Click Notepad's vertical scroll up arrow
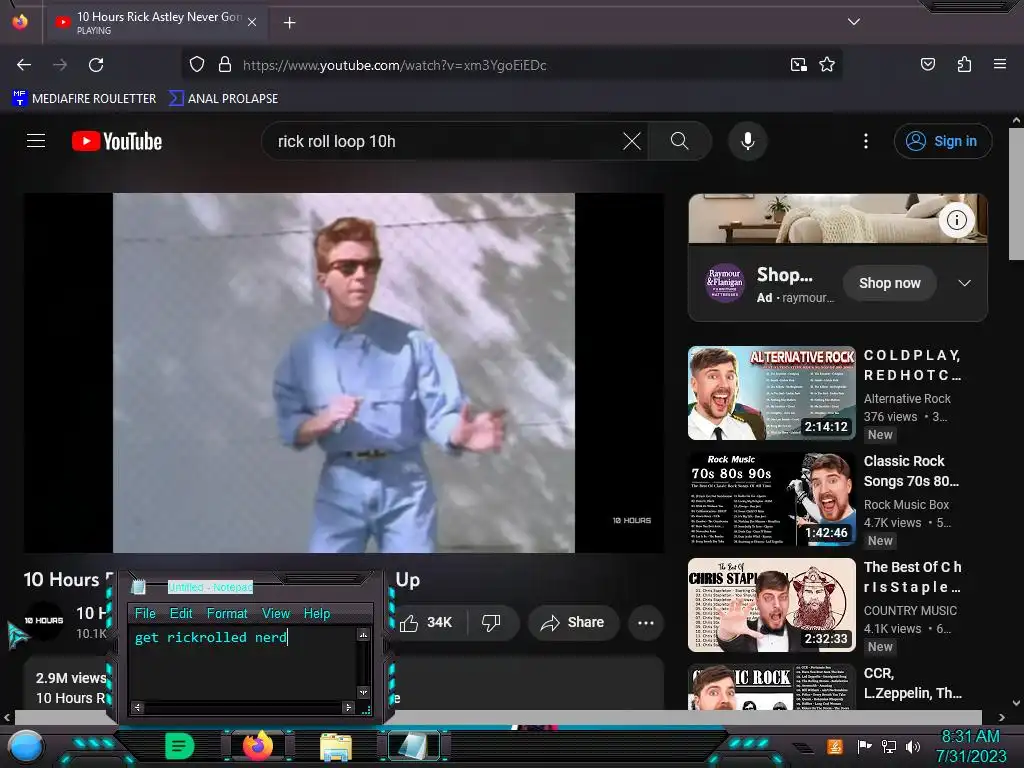The image size is (1024, 768). click(x=363, y=634)
